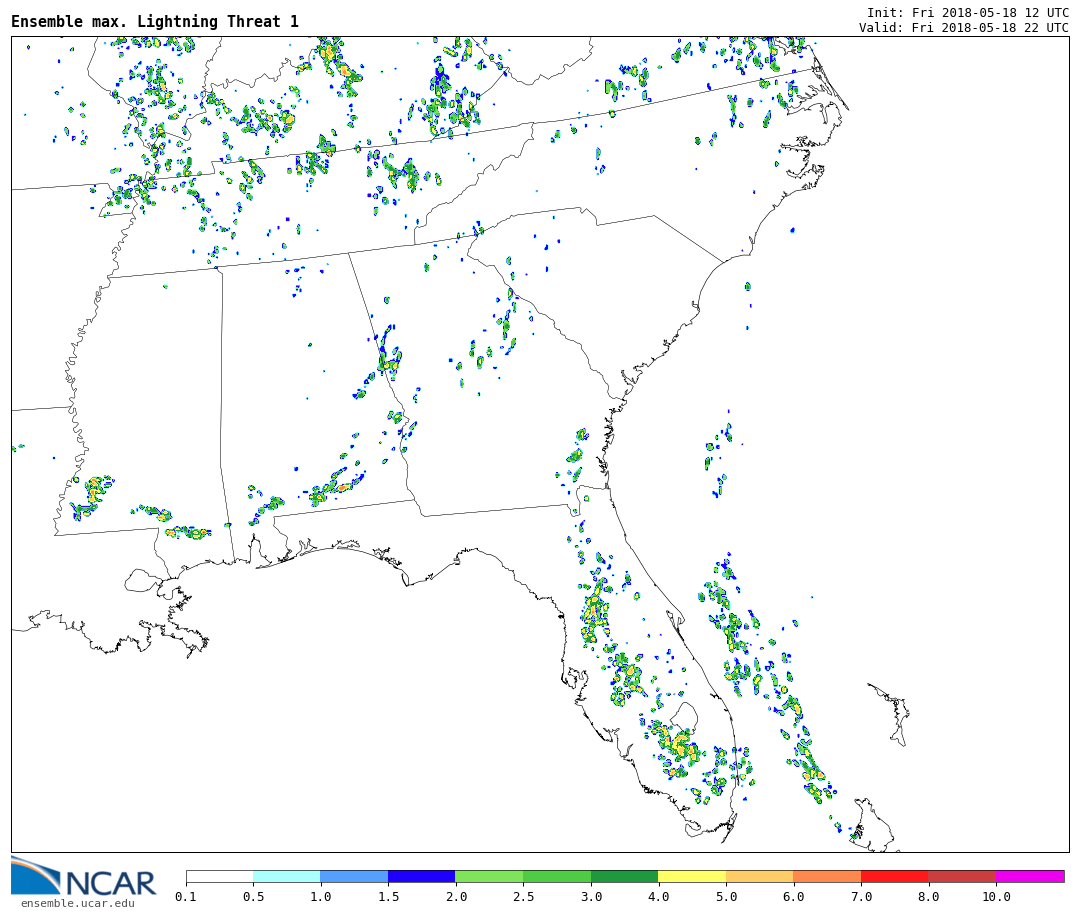Viewport: 1080px width, 915px height.
Task: Click Lake Okeechobee on the Florida map
Action: [x=685, y=716]
